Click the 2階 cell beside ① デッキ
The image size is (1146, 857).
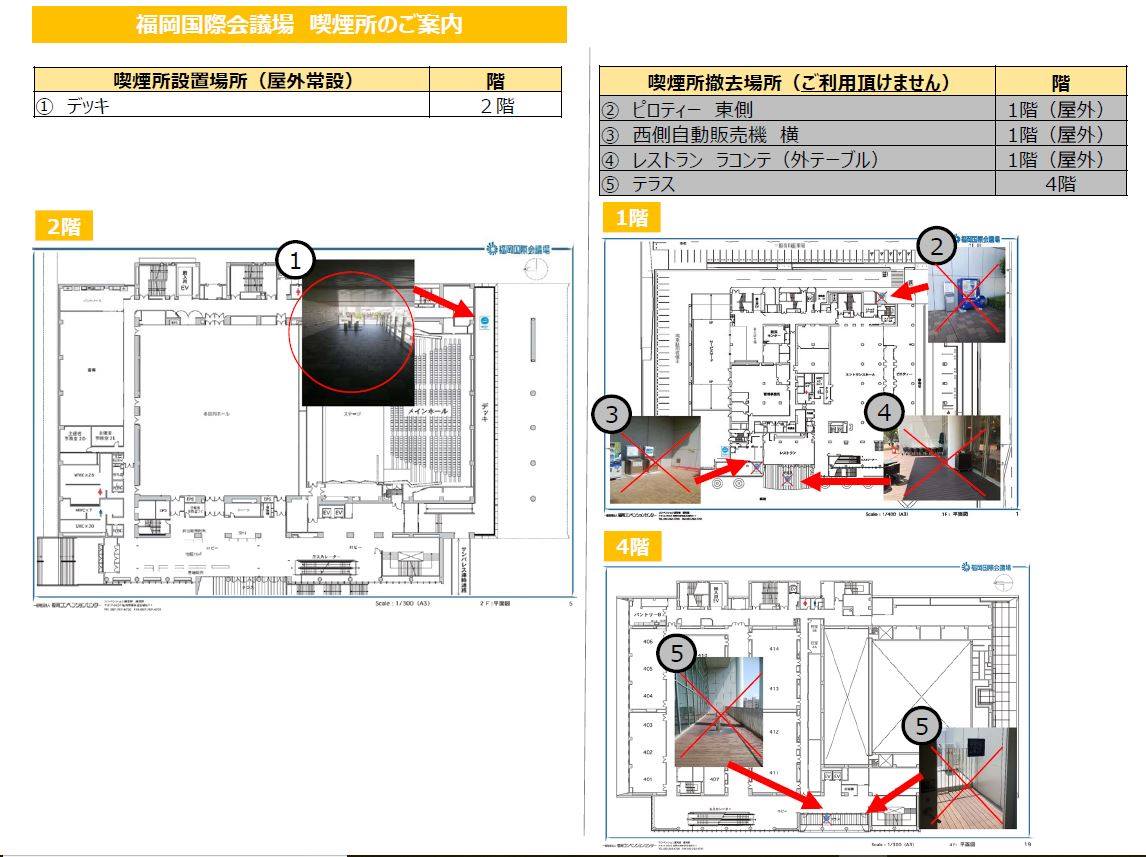point(496,105)
